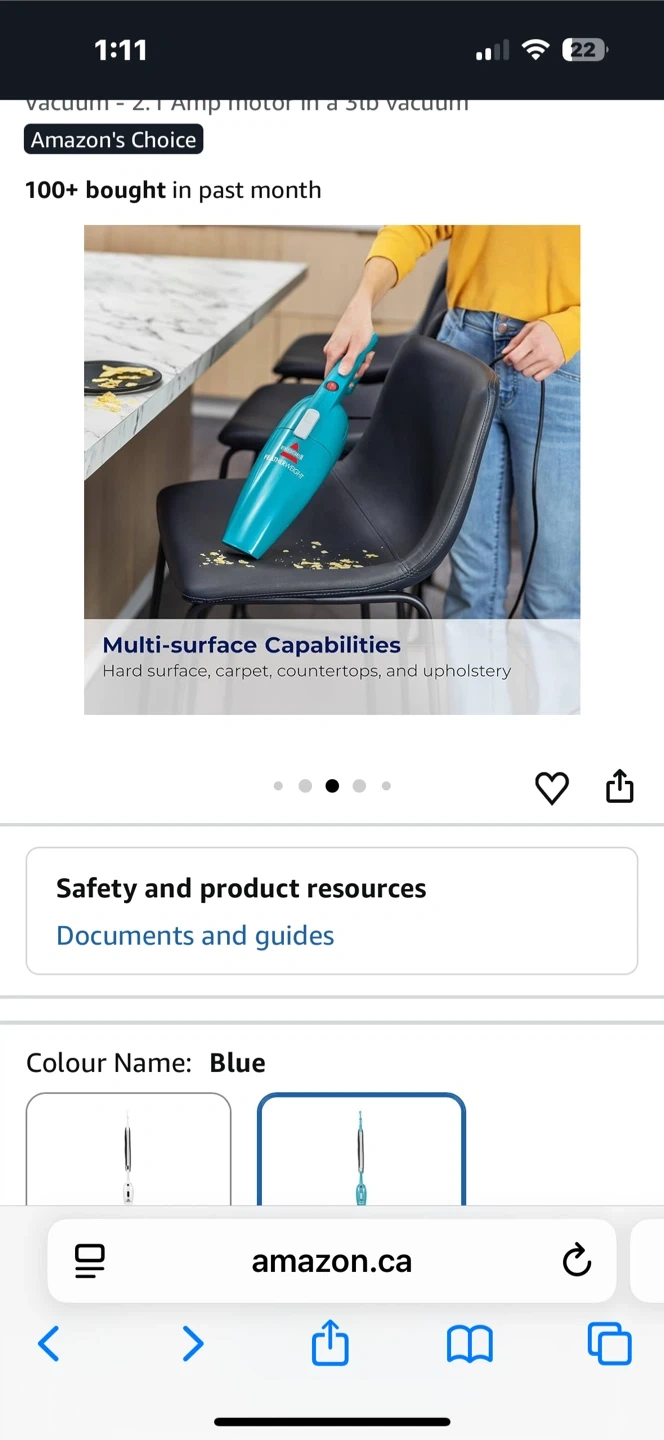The image size is (664, 1440).
Task: Tap the amazon.ca address bar
Action: 332,1261
